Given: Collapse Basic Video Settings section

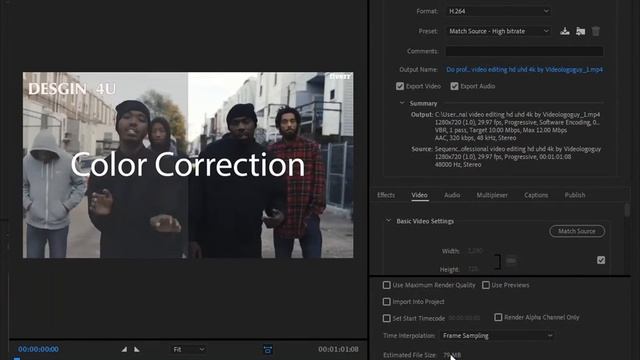Looking at the screenshot, I should click(x=388, y=221).
